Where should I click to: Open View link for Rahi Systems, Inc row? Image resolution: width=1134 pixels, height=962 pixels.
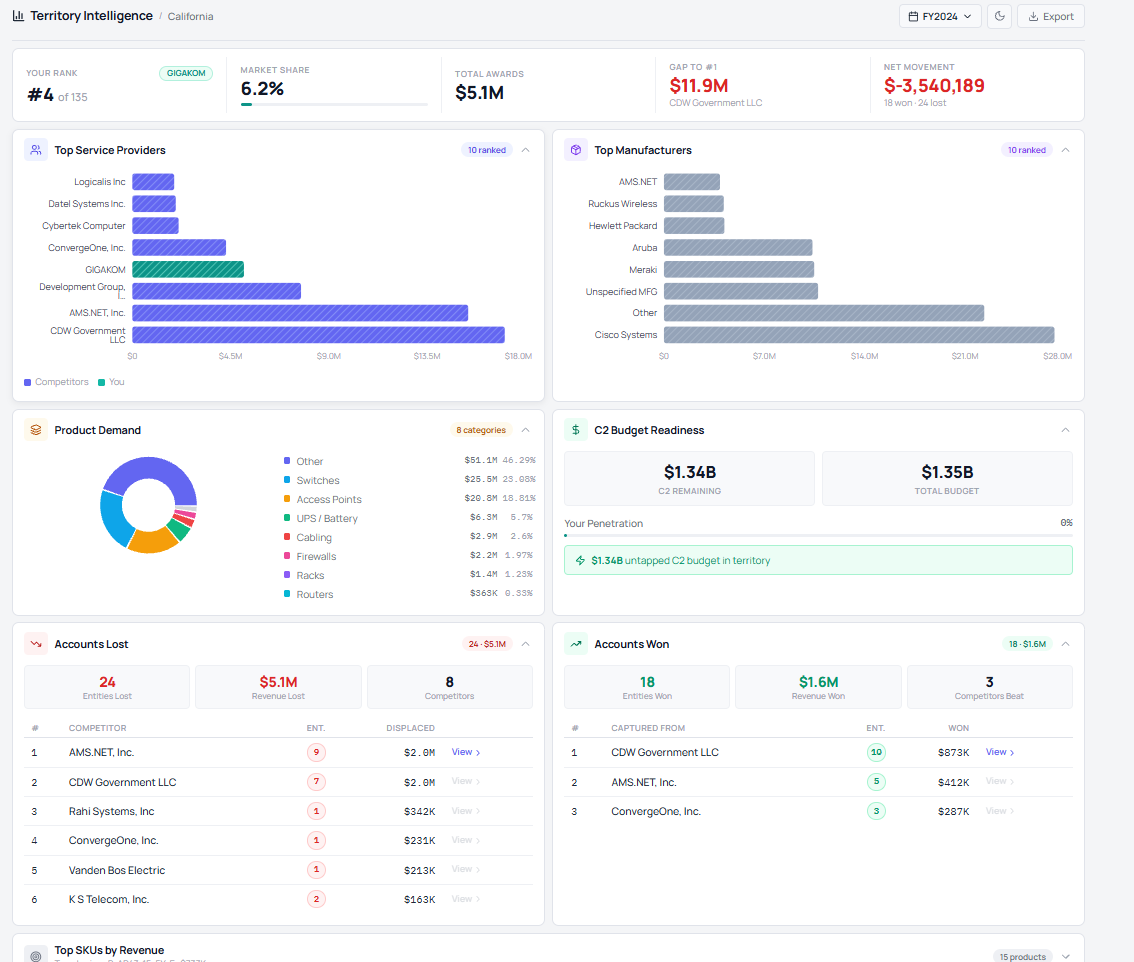coord(466,811)
